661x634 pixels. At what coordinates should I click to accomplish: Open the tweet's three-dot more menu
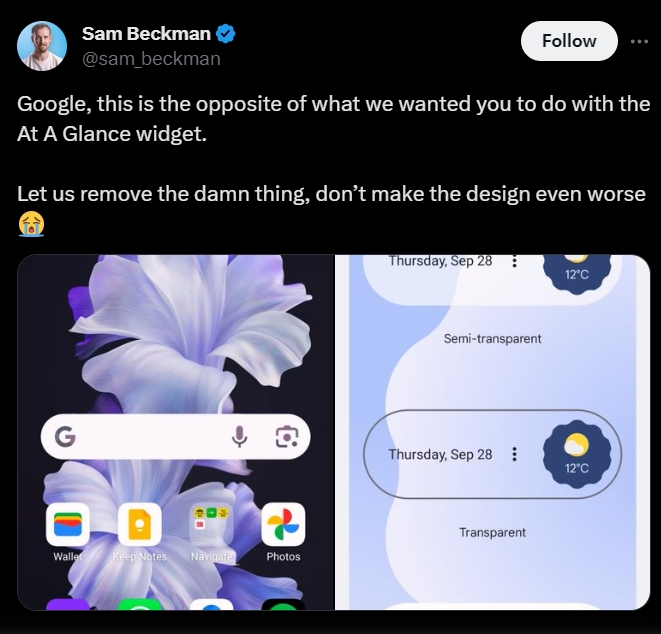[x=639, y=41]
